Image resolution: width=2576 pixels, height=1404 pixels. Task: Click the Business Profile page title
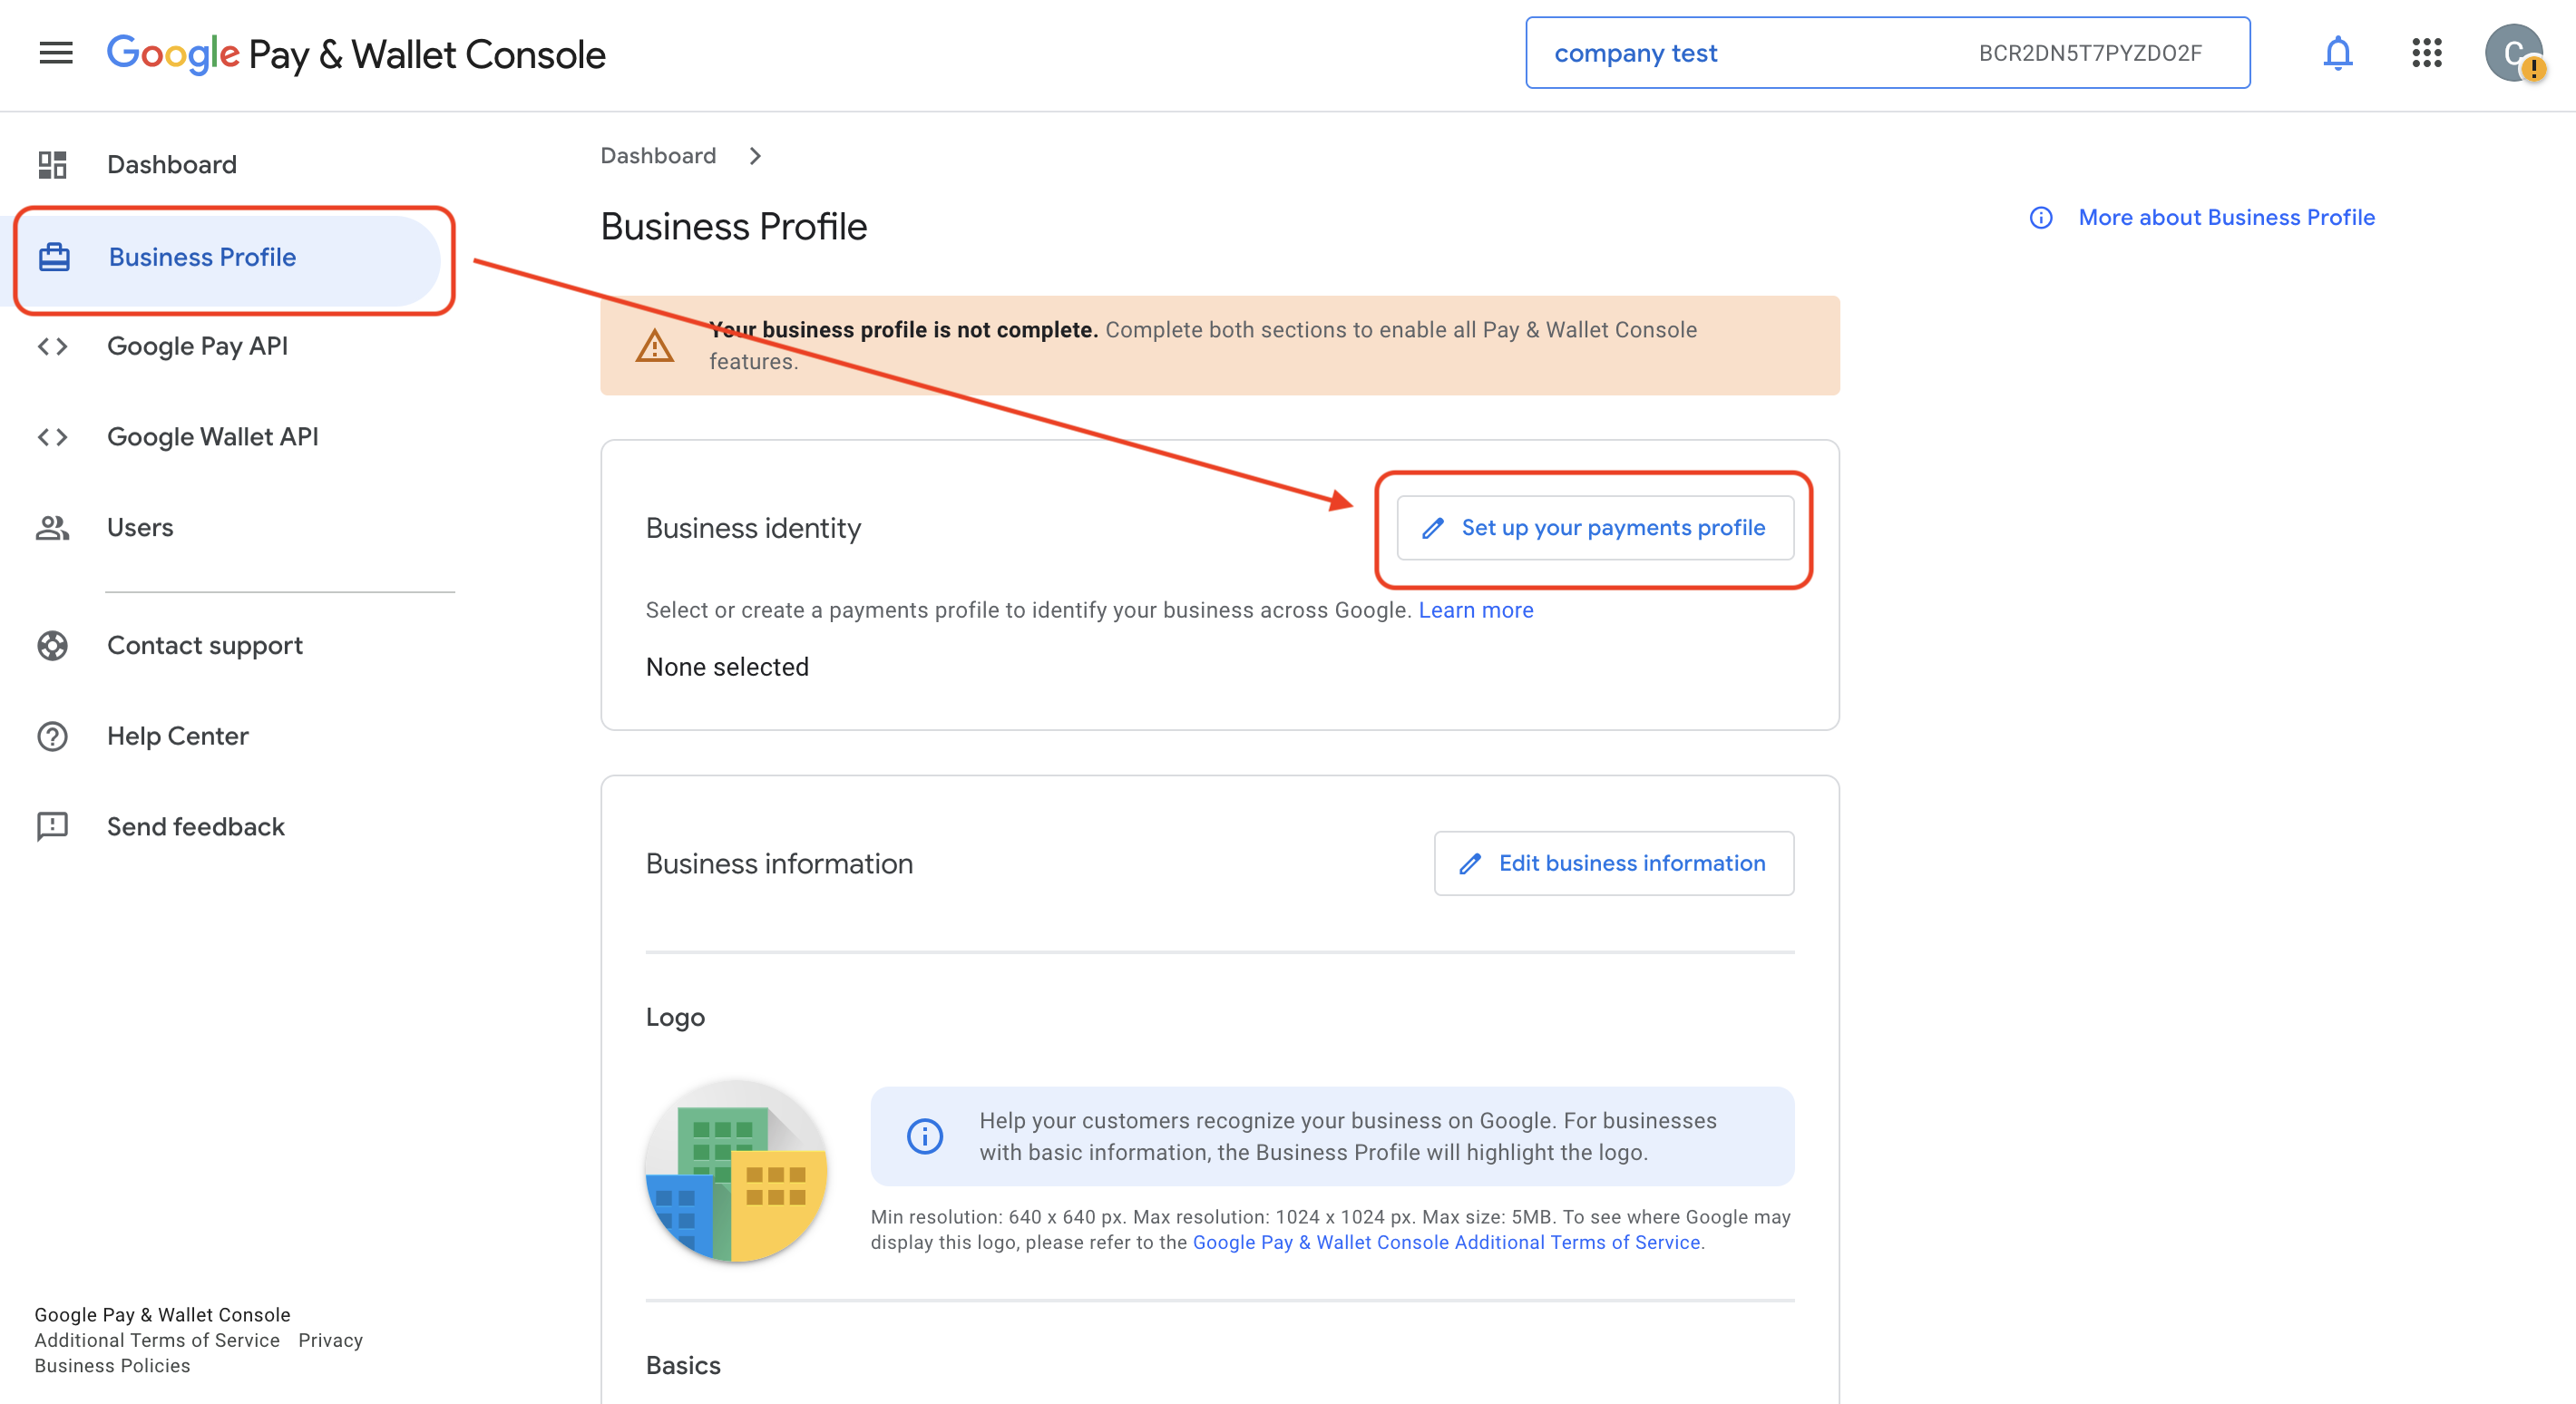[x=733, y=227]
